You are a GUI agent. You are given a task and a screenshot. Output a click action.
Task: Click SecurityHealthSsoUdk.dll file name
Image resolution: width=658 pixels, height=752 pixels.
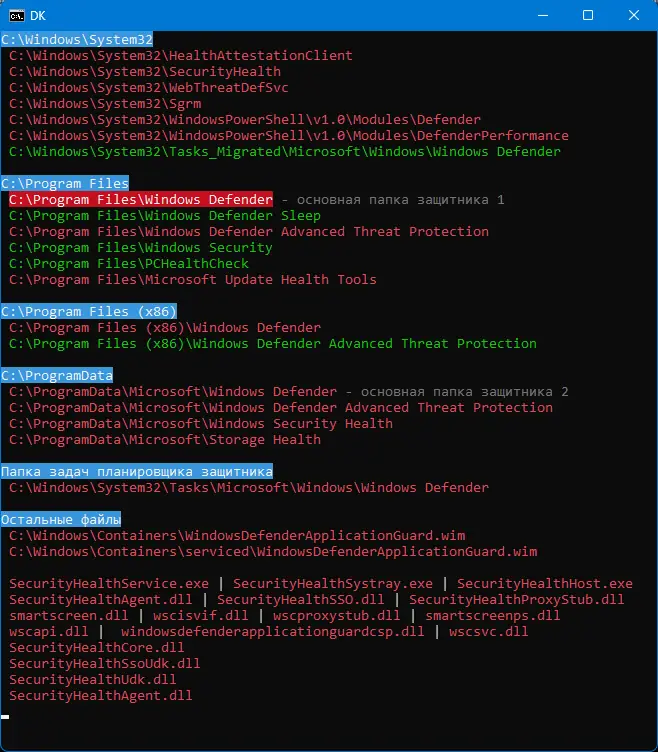click(x=105, y=664)
